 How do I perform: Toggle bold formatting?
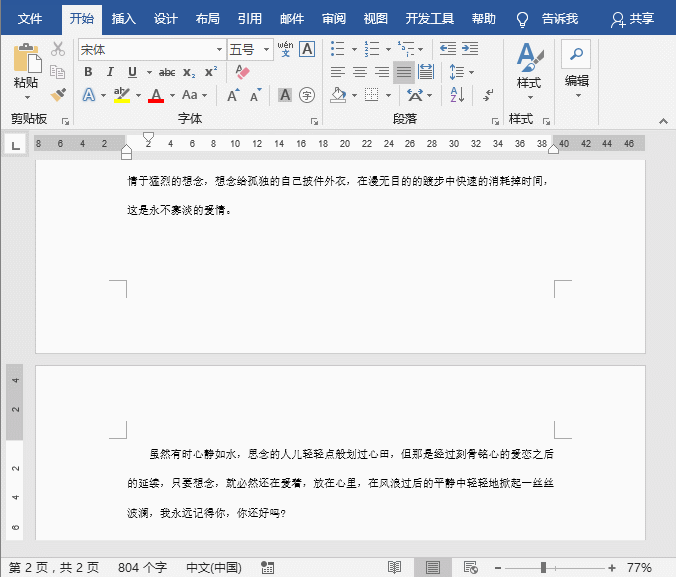88,72
